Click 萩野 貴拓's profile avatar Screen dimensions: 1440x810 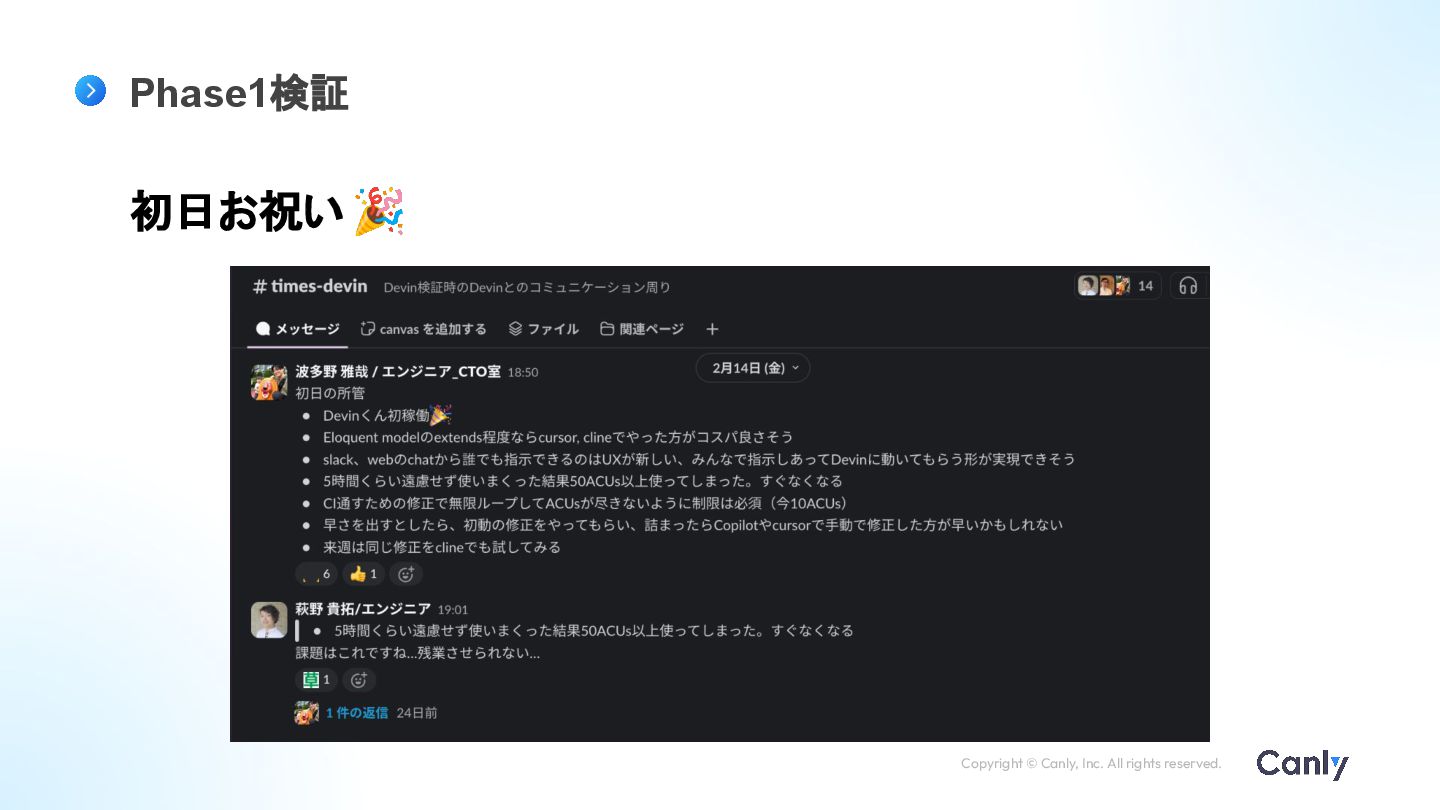pyautogui.click(x=269, y=620)
